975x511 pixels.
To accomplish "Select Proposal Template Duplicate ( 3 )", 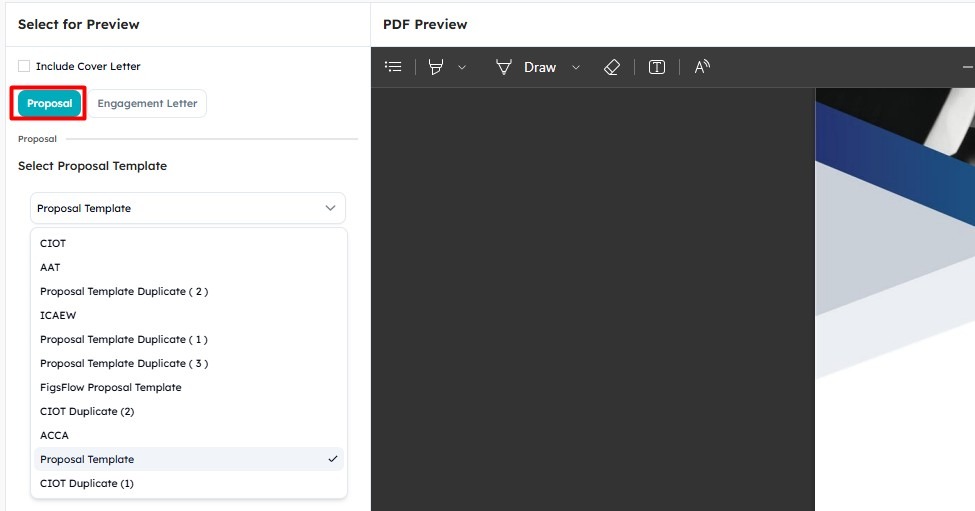I will coord(188,364).
